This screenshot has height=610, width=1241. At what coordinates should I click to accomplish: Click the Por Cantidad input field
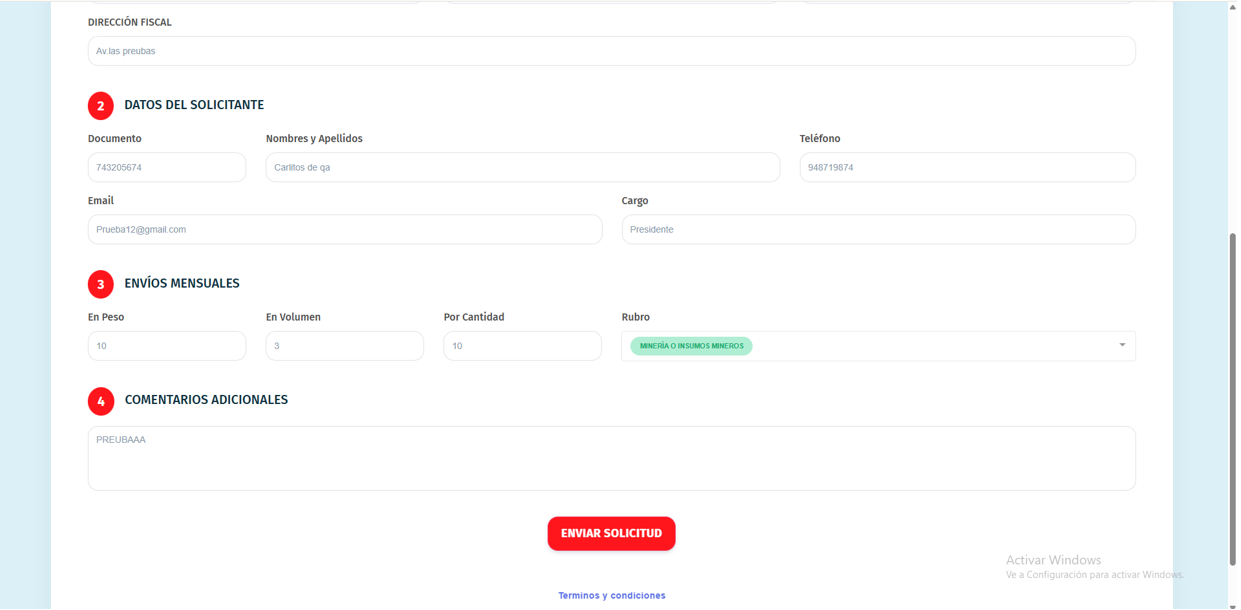point(522,346)
